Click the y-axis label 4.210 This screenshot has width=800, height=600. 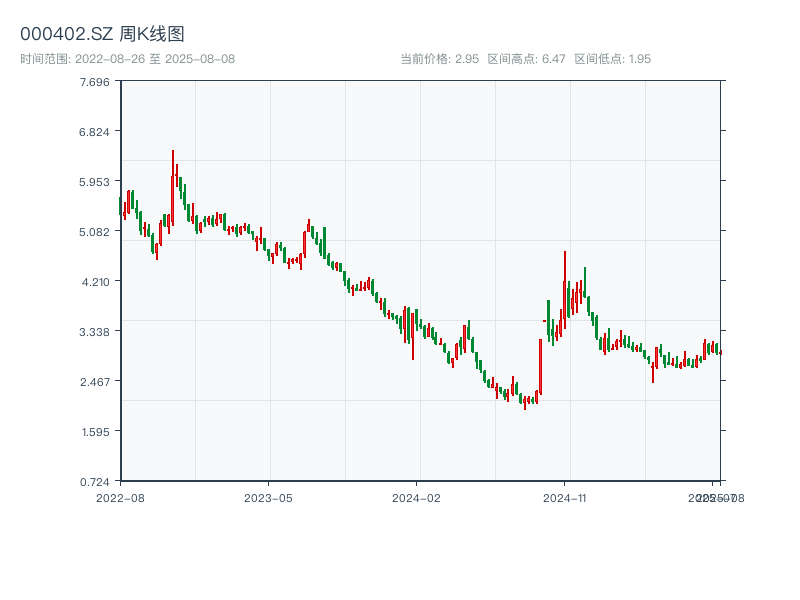tap(95, 282)
